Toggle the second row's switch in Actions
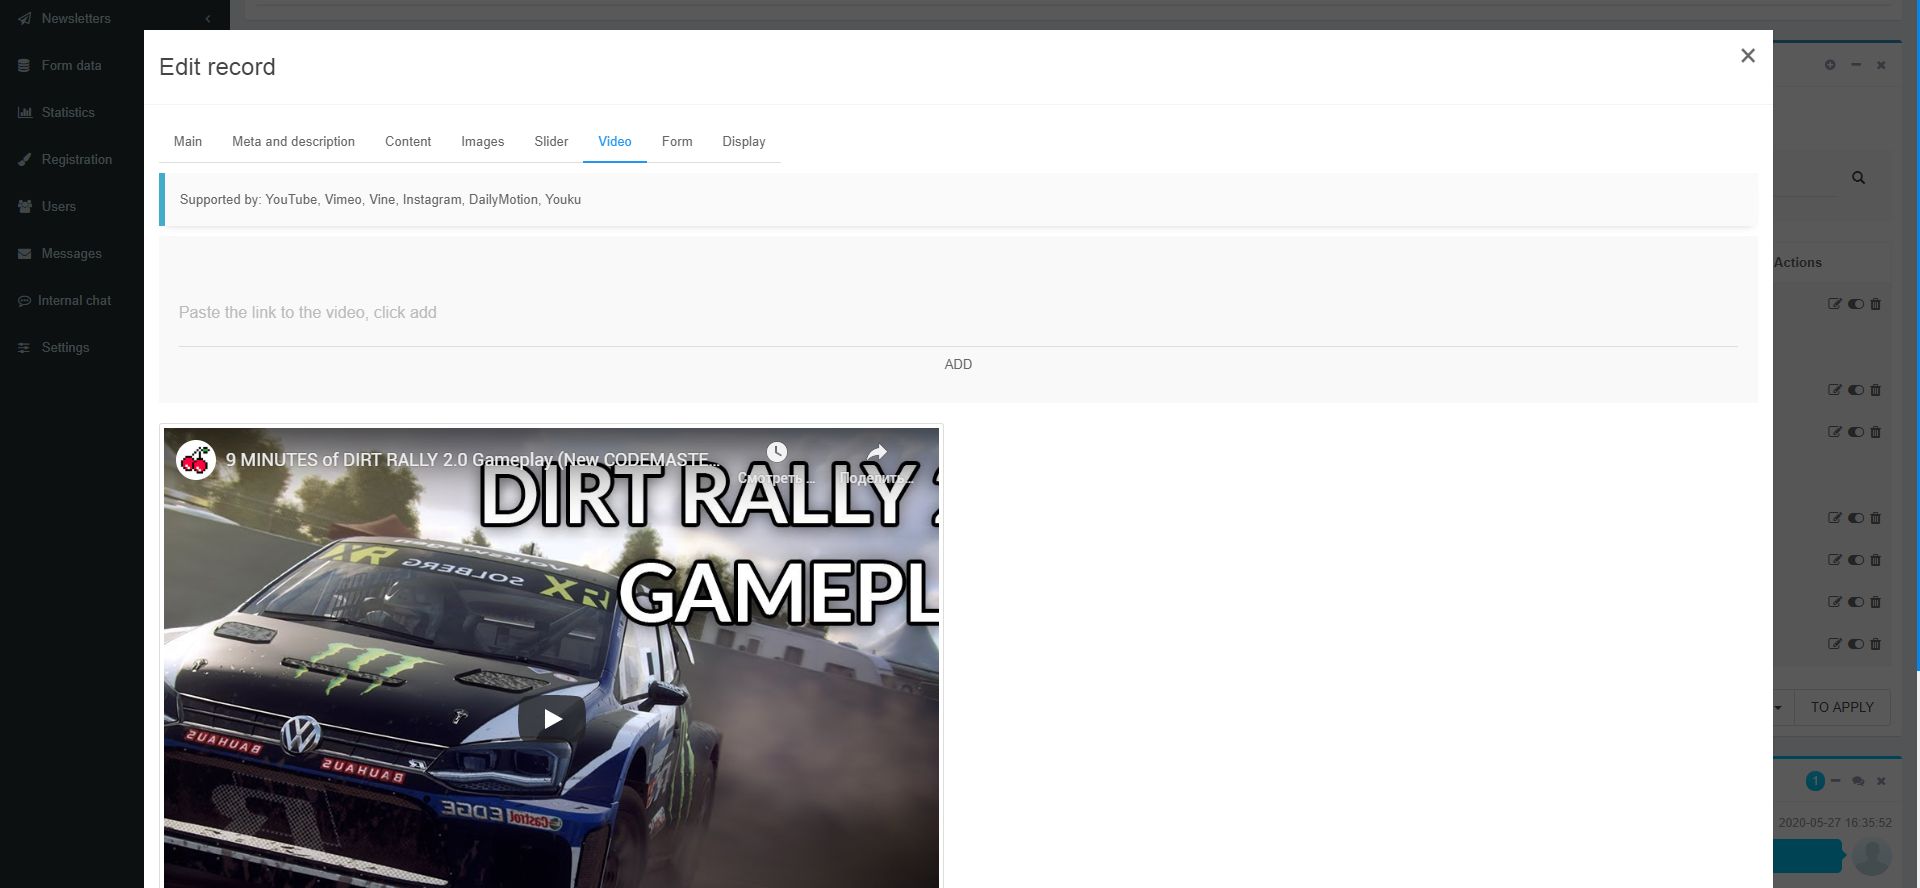1920x888 pixels. pos(1856,390)
